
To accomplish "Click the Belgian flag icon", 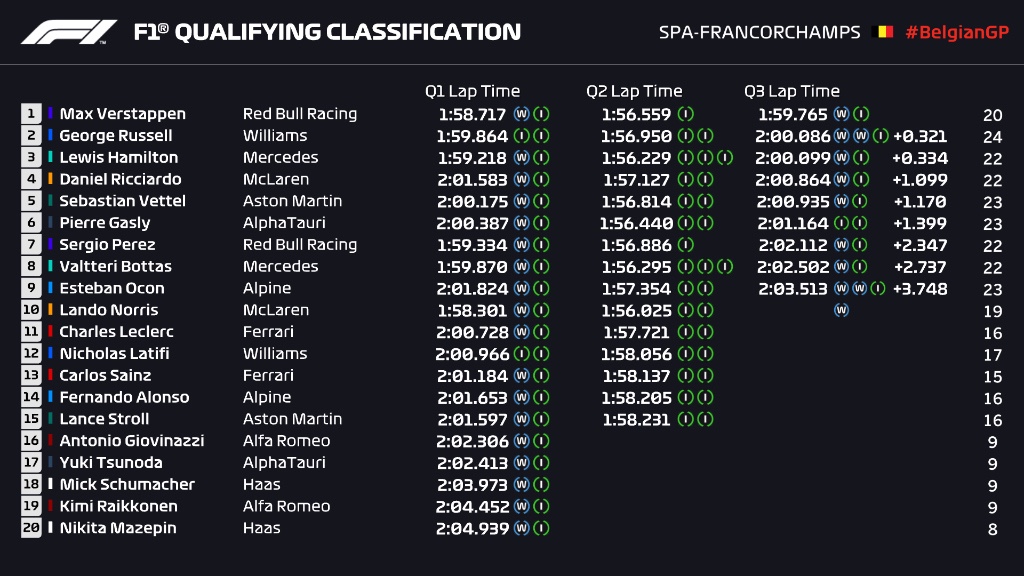I will pyautogui.click(x=884, y=32).
